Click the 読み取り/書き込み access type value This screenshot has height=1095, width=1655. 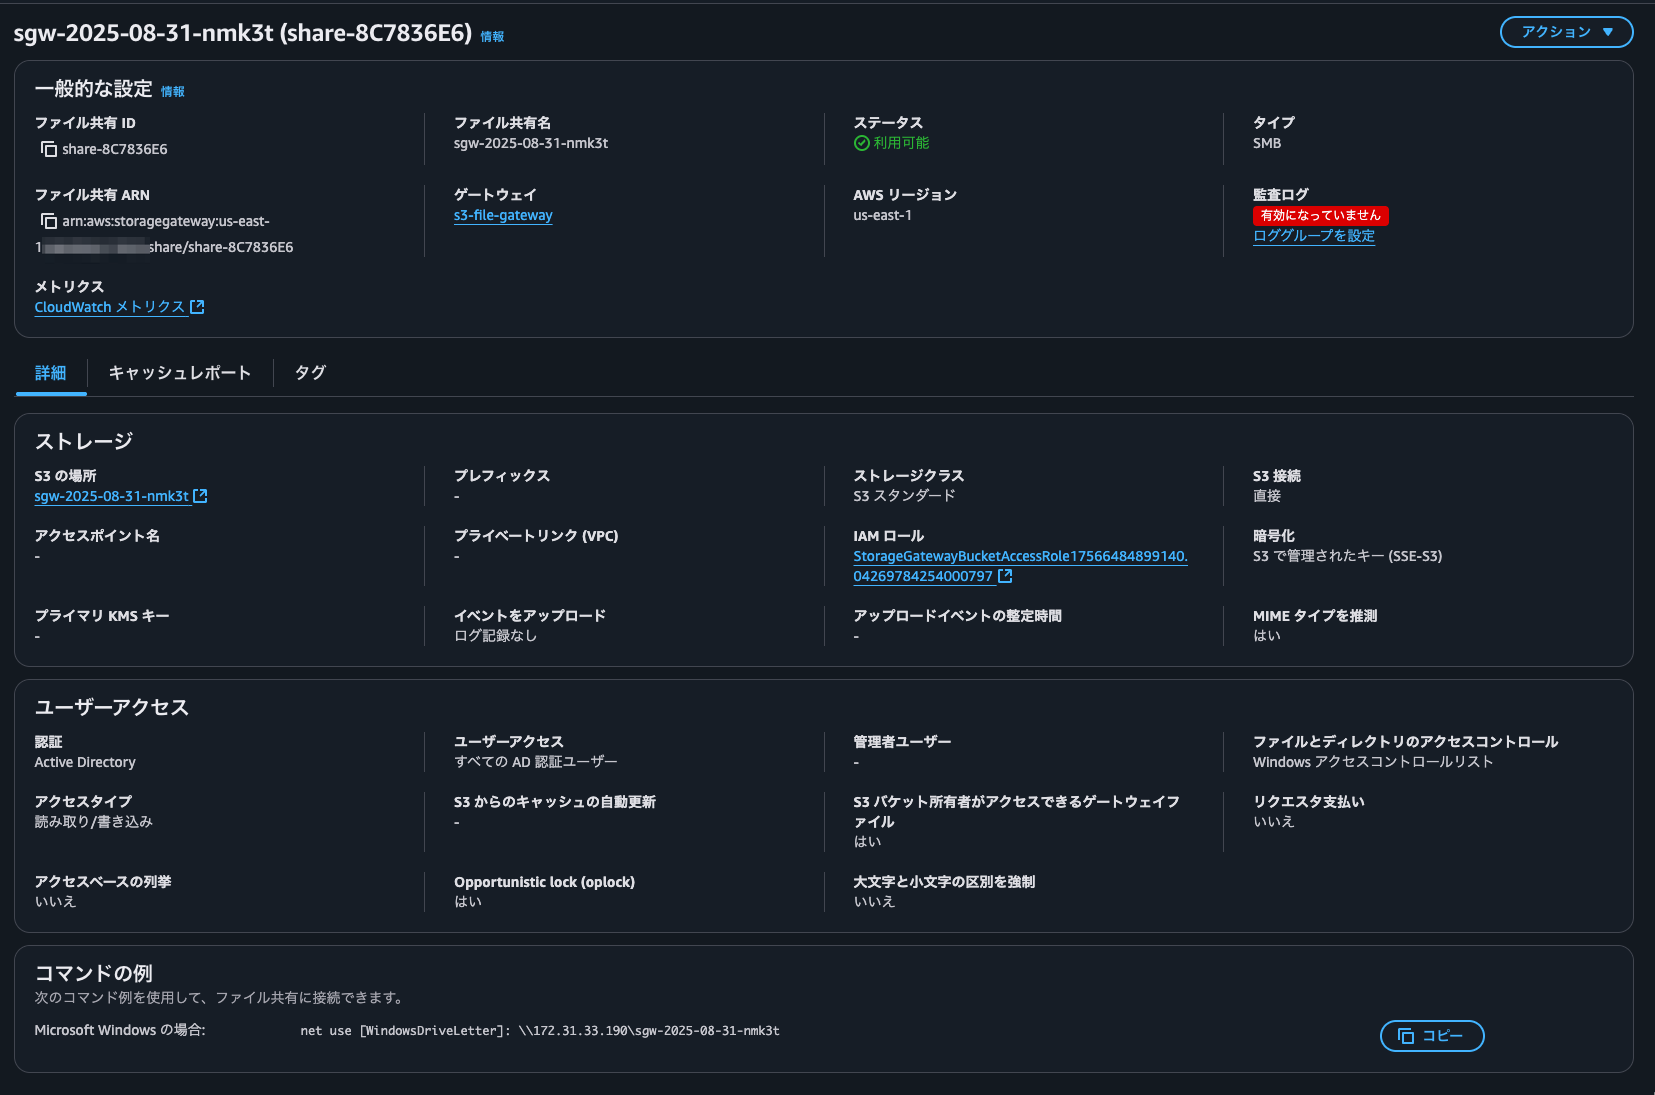[94, 822]
